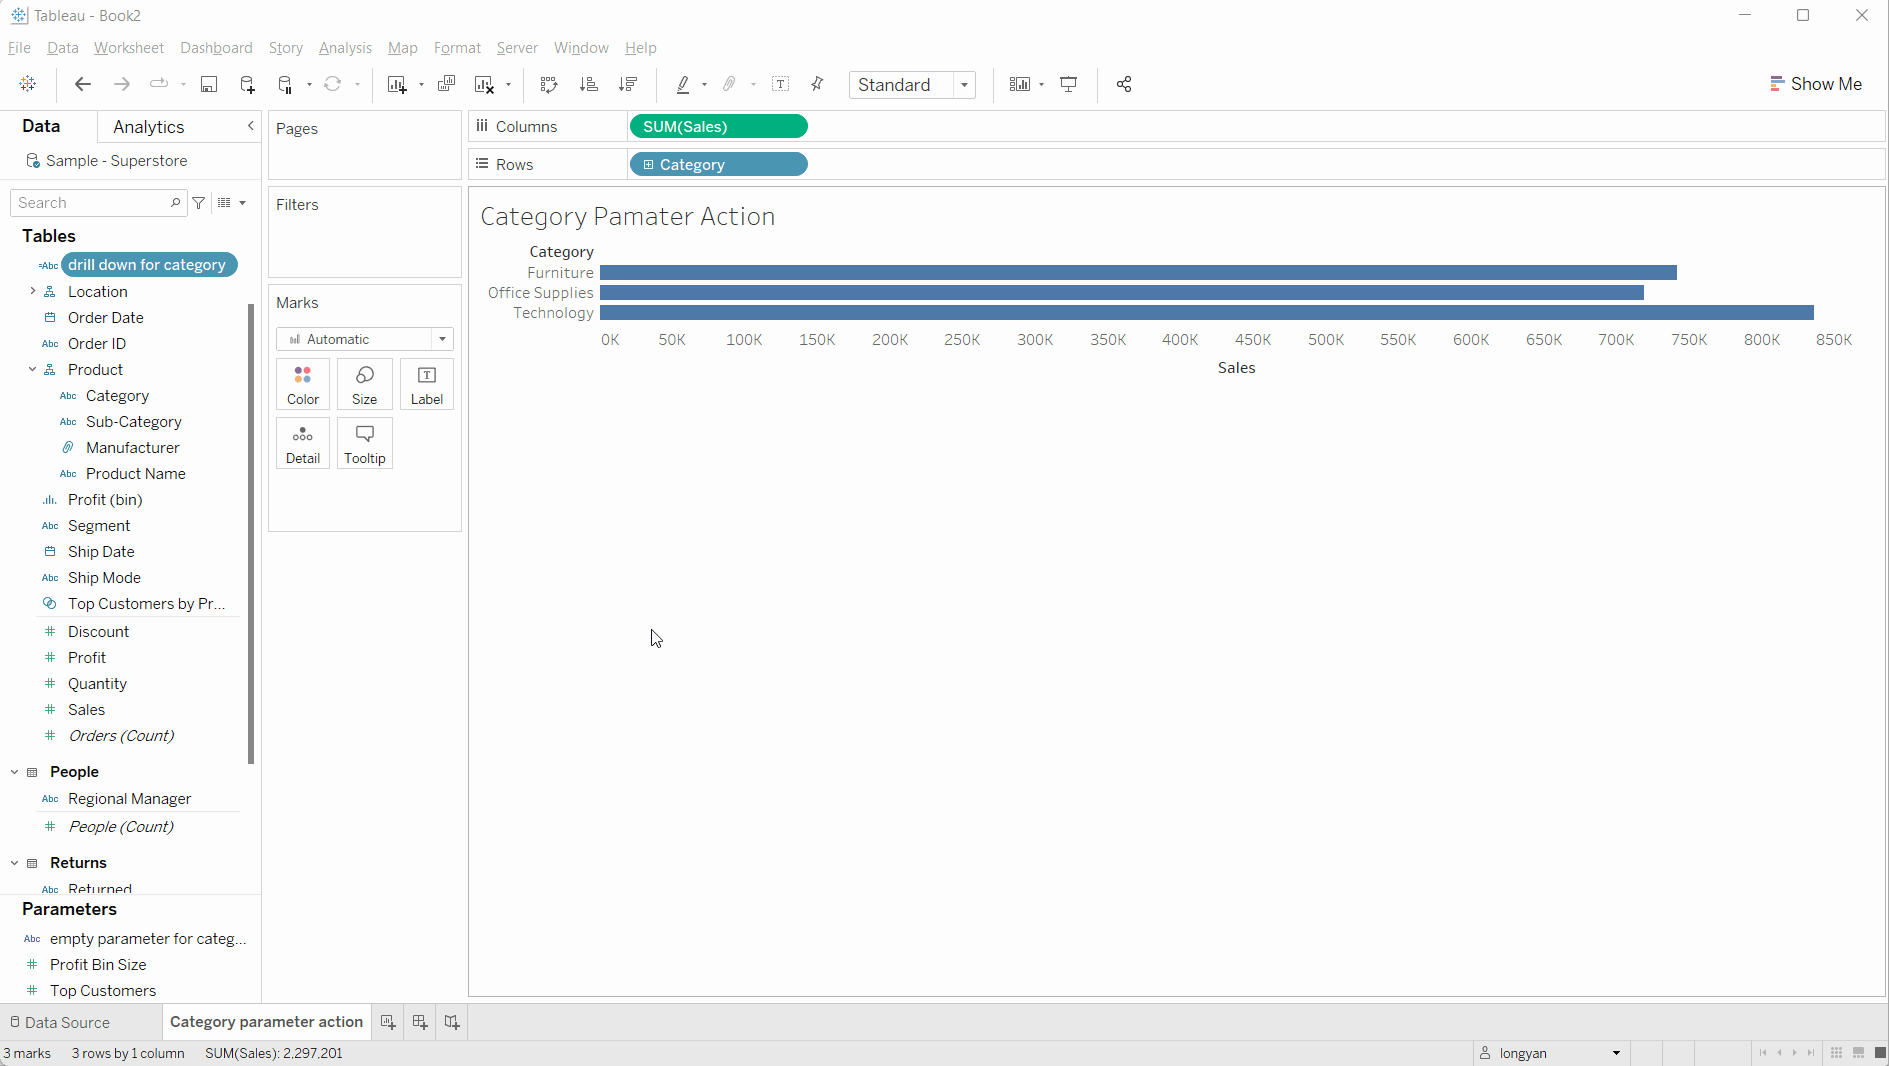Select the SUM(Sales) pill on Columns
Viewport: 1889px width, 1066px height.
pos(718,126)
